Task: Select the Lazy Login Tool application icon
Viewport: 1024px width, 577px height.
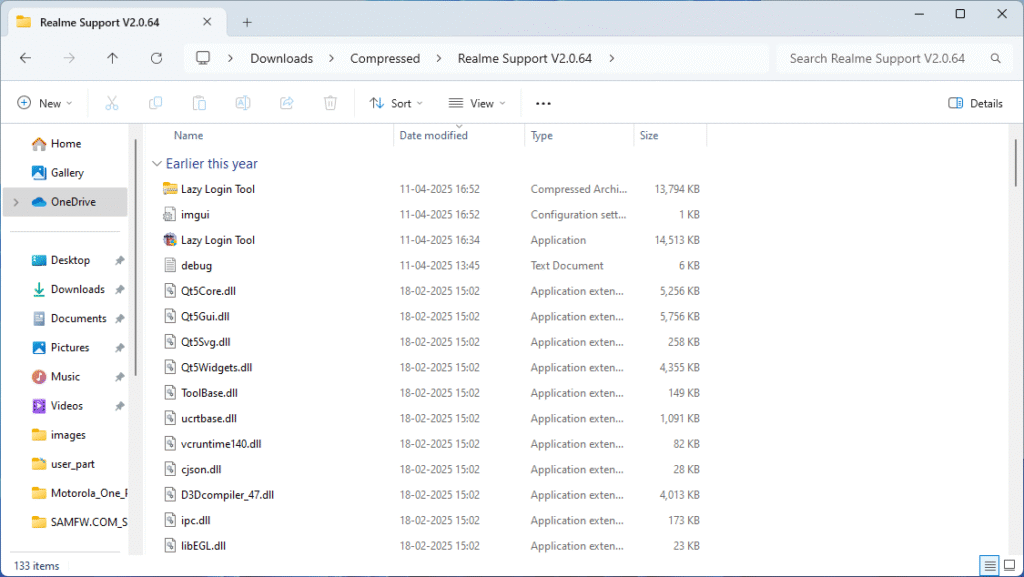Action: (170, 240)
